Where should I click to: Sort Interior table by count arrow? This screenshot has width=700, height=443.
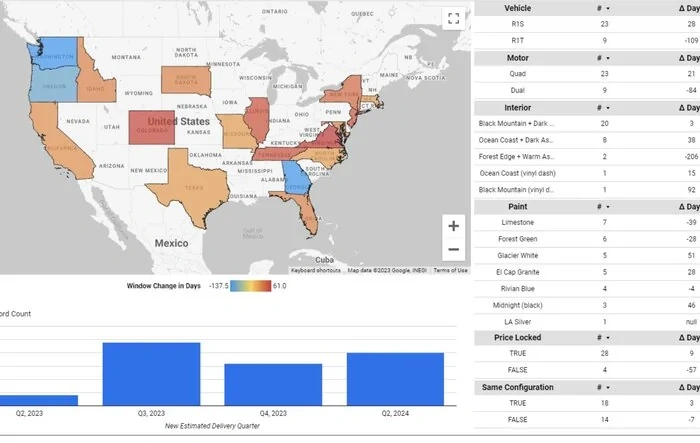point(608,108)
